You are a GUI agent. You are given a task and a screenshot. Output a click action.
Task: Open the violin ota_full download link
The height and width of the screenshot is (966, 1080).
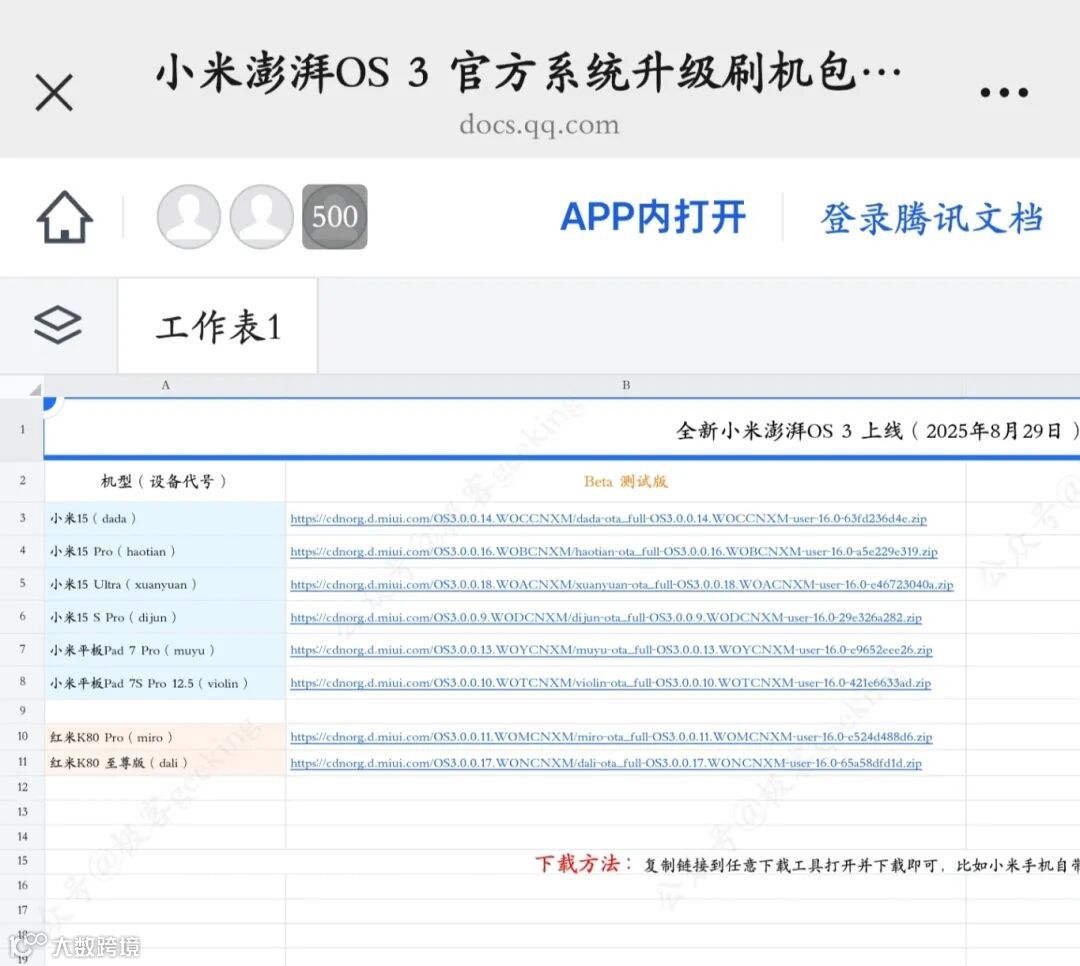click(x=610, y=683)
